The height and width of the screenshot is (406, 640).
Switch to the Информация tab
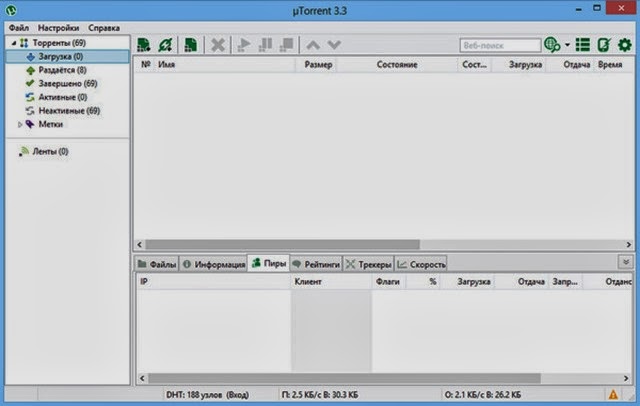coord(213,264)
